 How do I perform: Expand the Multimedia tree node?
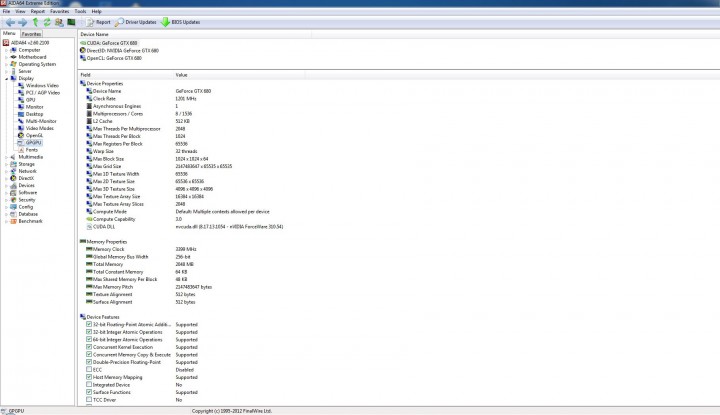pos(6,157)
